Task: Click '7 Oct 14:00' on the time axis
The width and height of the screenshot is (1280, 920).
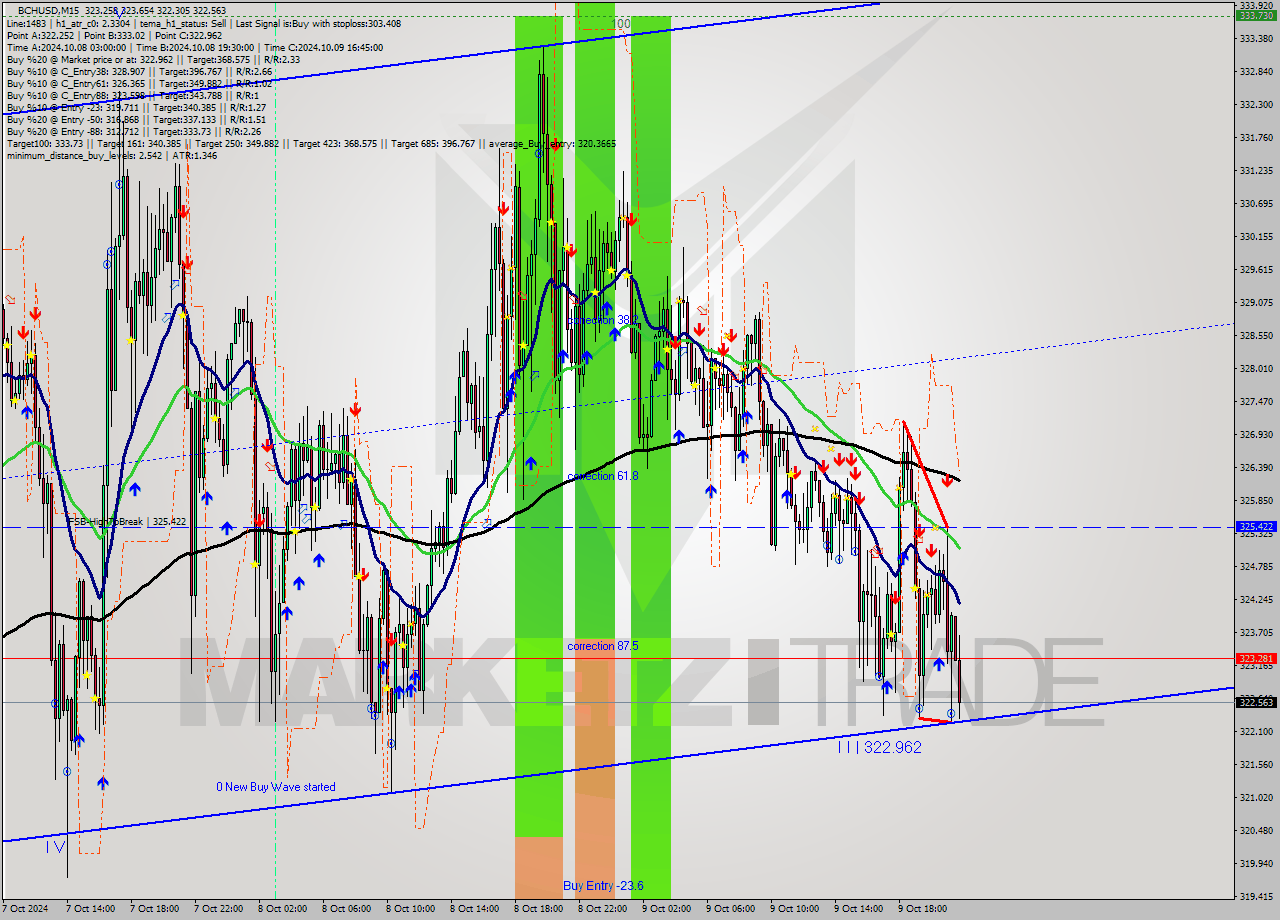Action: point(91,909)
